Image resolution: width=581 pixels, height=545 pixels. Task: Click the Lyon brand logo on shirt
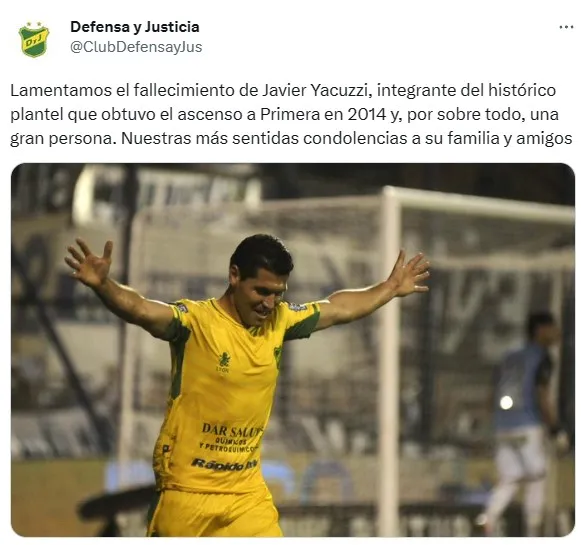pyautogui.click(x=224, y=362)
